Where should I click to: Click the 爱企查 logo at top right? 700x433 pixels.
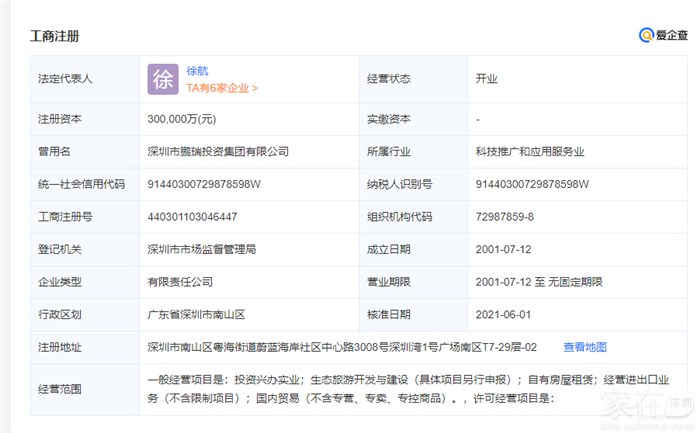click(664, 35)
